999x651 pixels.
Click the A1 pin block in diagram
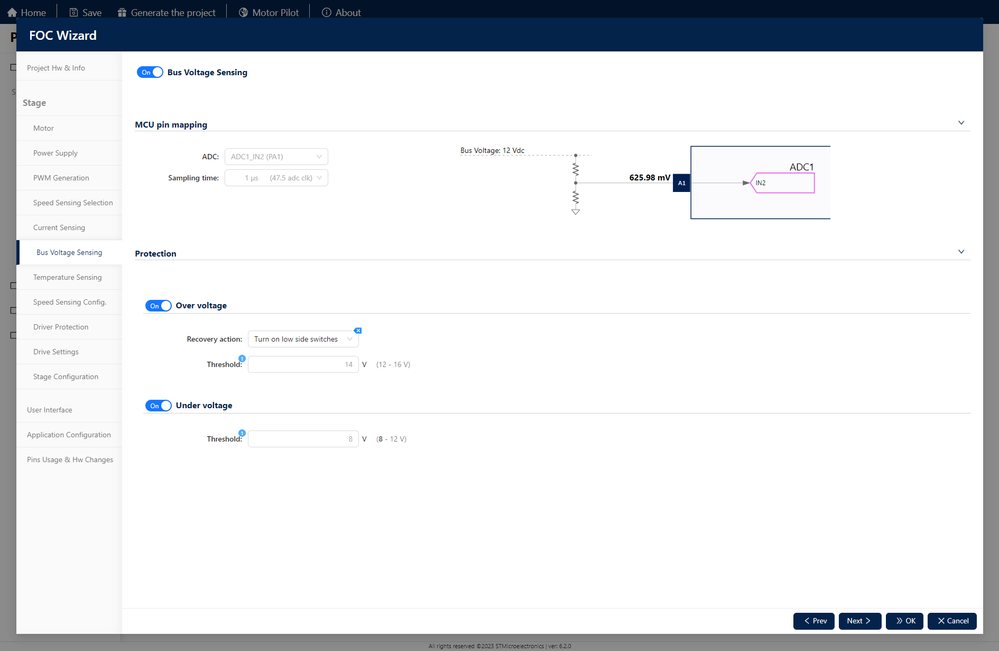[x=681, y=183]
